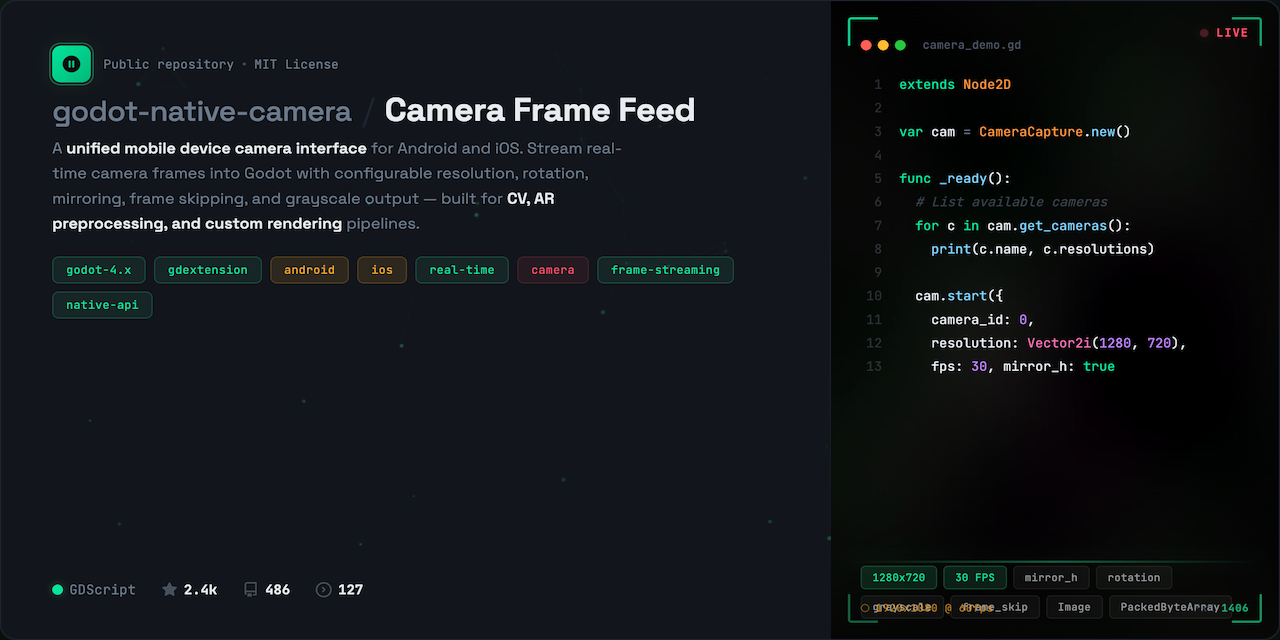Click the GDScript language label
Screen dimensions: 1280x640
tap(102, 590)
